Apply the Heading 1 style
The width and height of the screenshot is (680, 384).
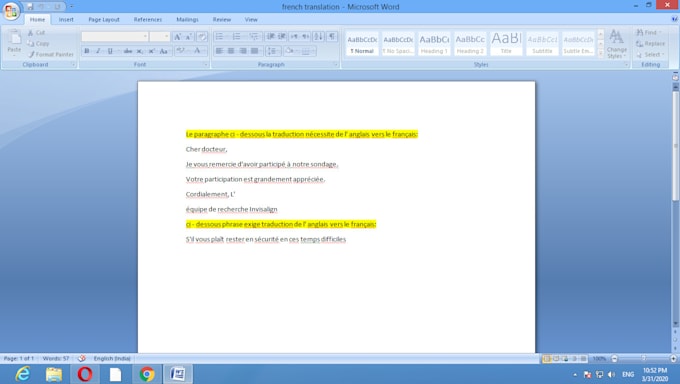(x=434, y=43)
